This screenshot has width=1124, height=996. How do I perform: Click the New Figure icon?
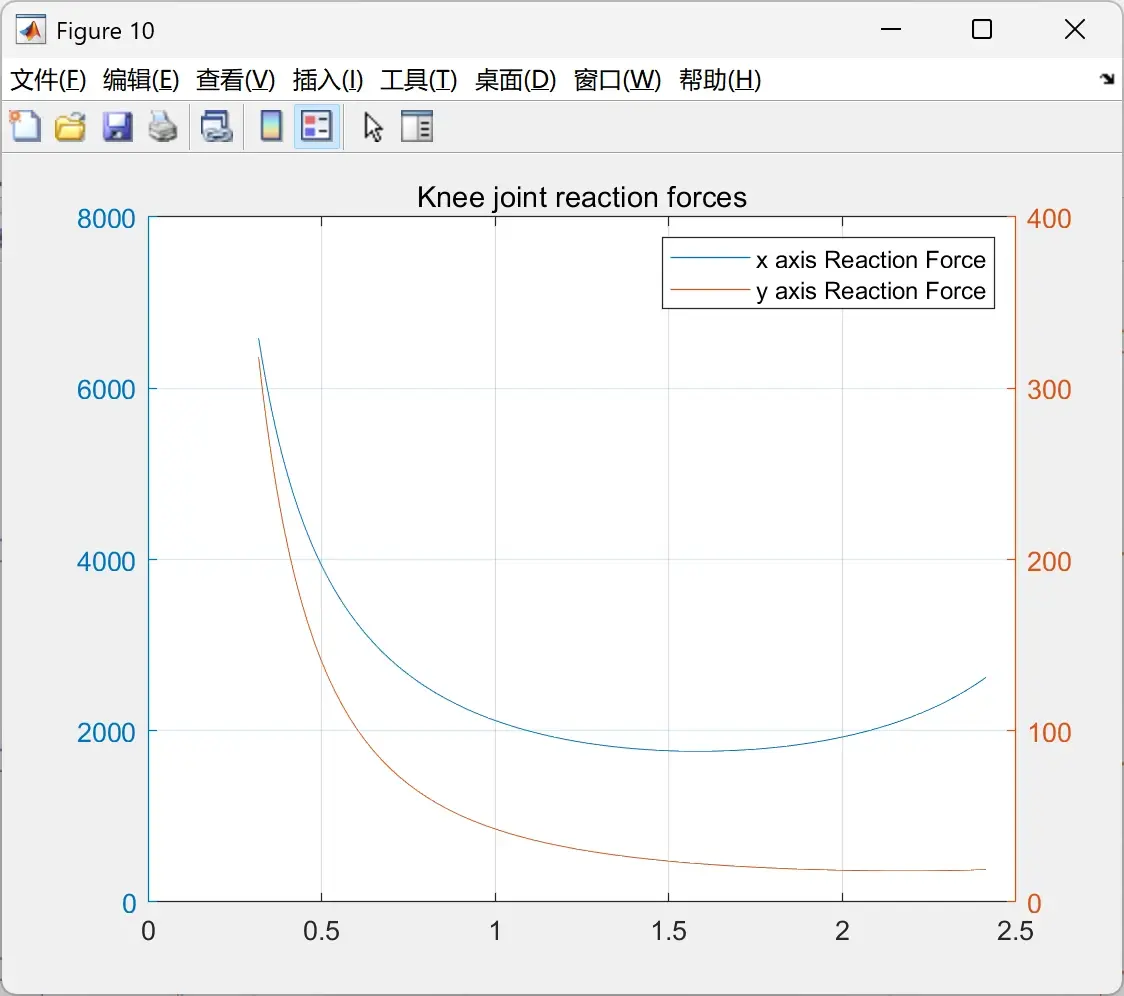(25, 127)
